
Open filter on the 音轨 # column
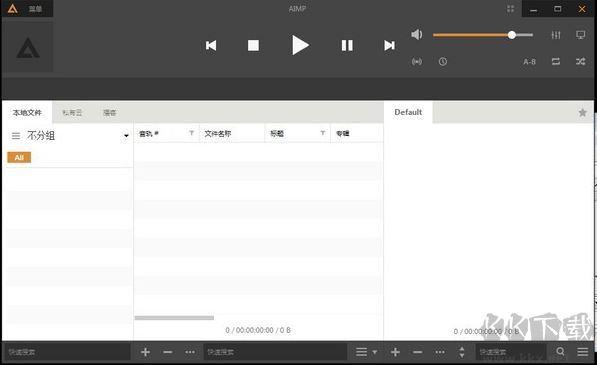pyautogui.click(x=192, y=133)
